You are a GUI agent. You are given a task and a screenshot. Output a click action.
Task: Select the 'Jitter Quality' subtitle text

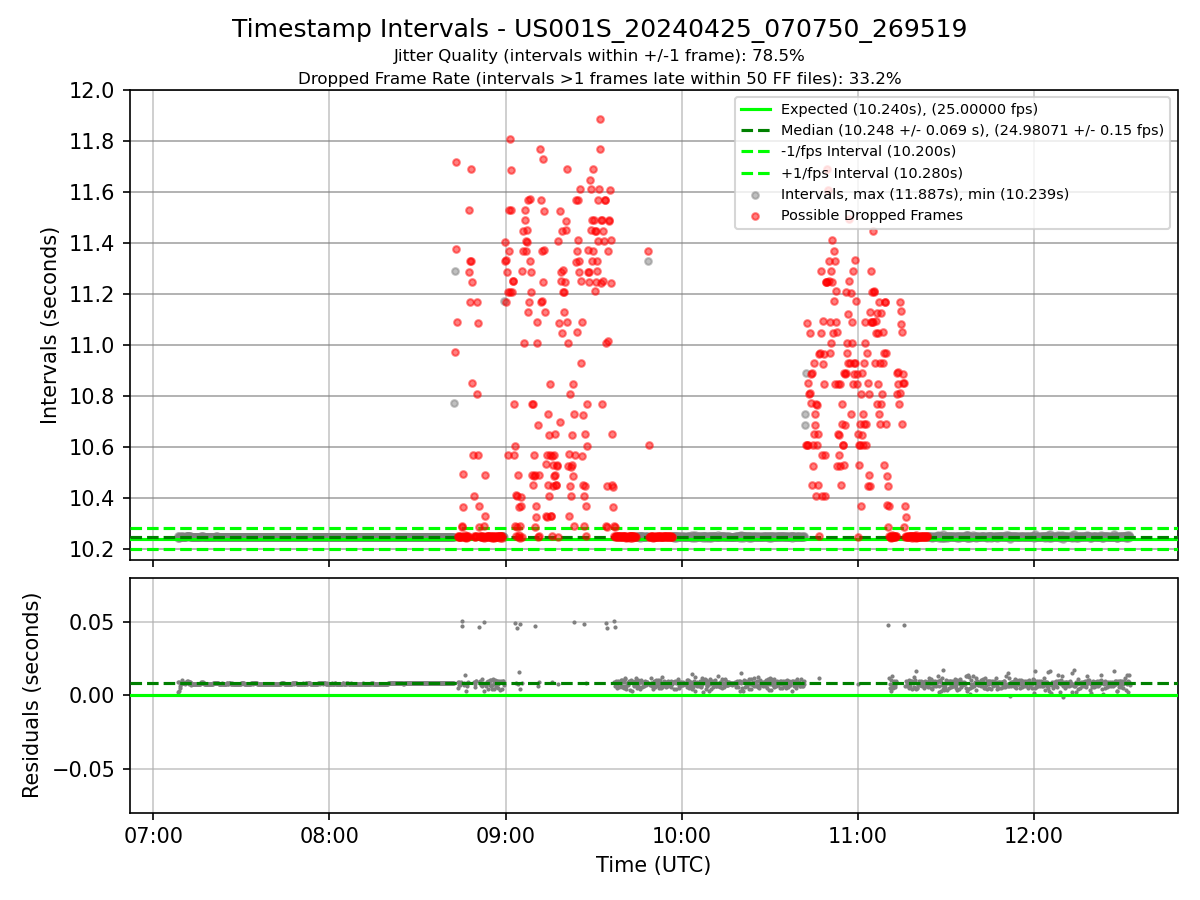click(x=599, y=56)
